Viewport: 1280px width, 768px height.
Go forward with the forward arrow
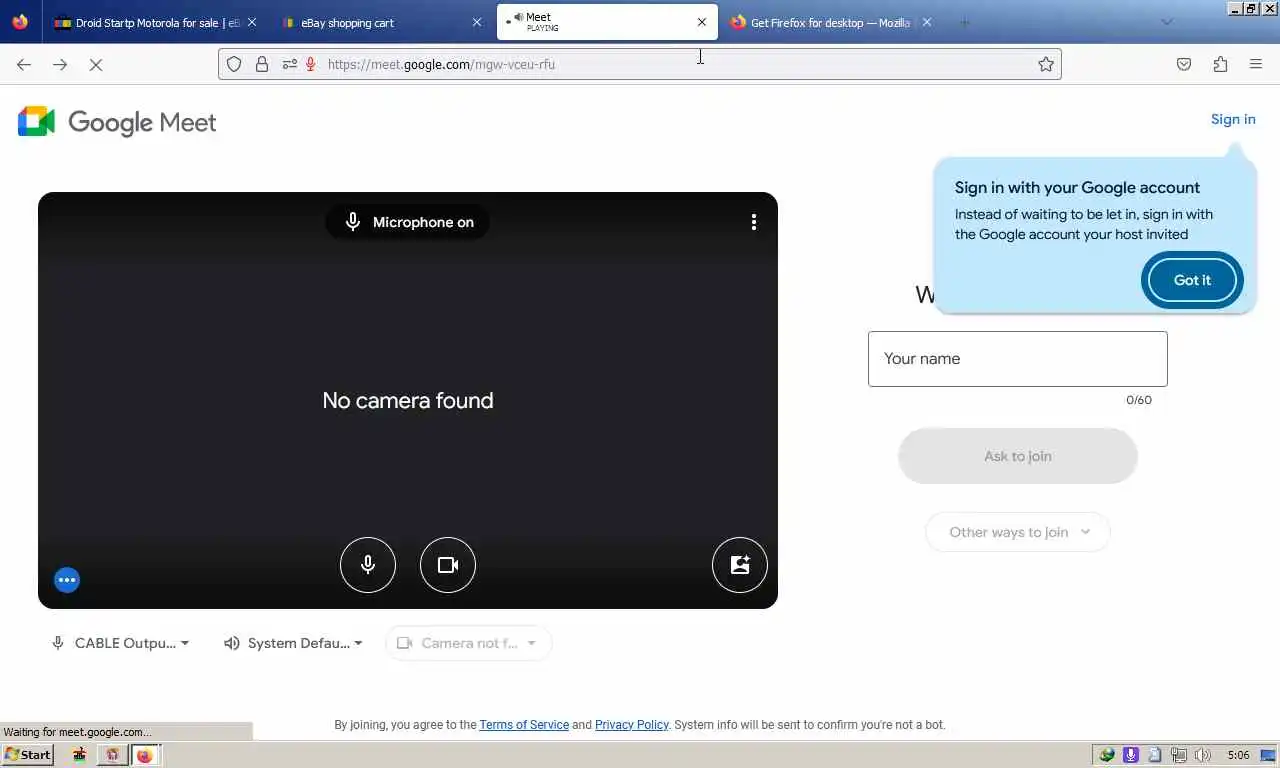(60, 64)
